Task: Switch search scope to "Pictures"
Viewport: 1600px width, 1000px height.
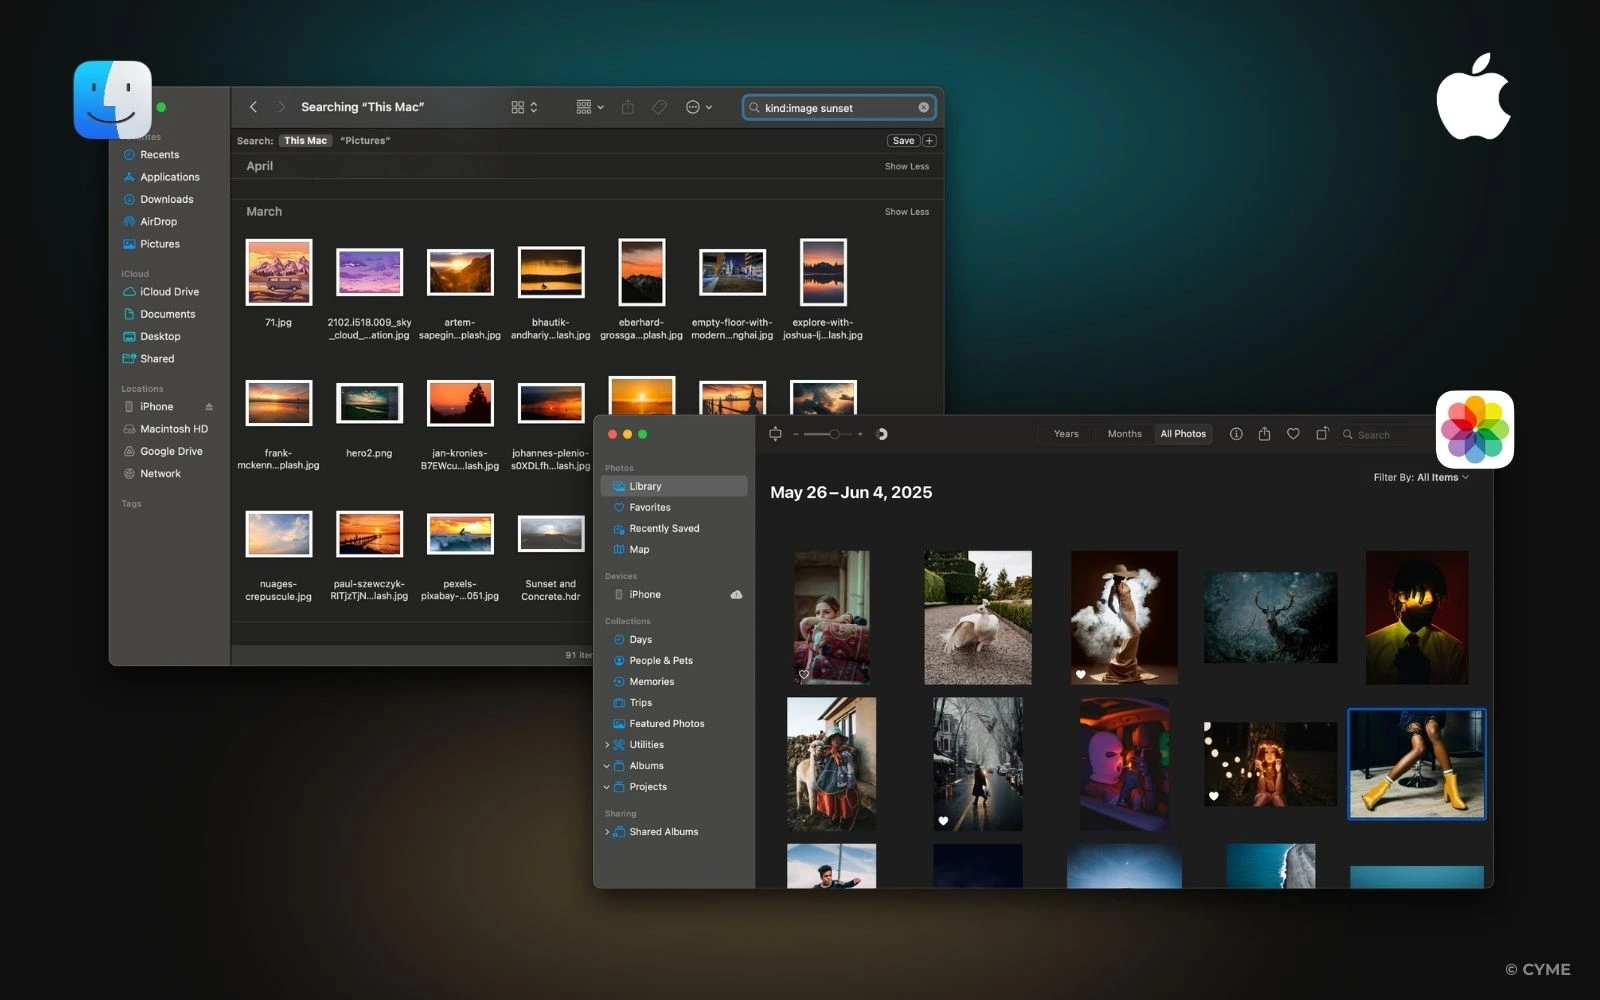Action: click(365, 141)
